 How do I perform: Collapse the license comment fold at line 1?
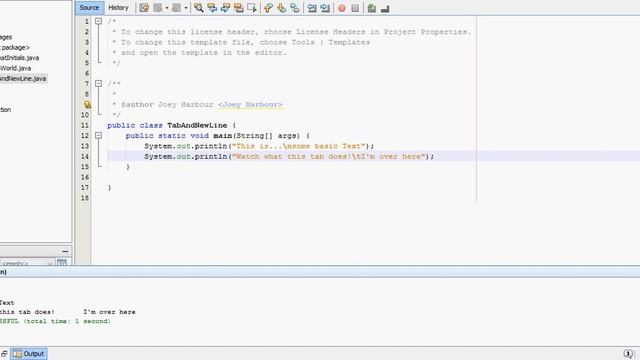point(98,21)
